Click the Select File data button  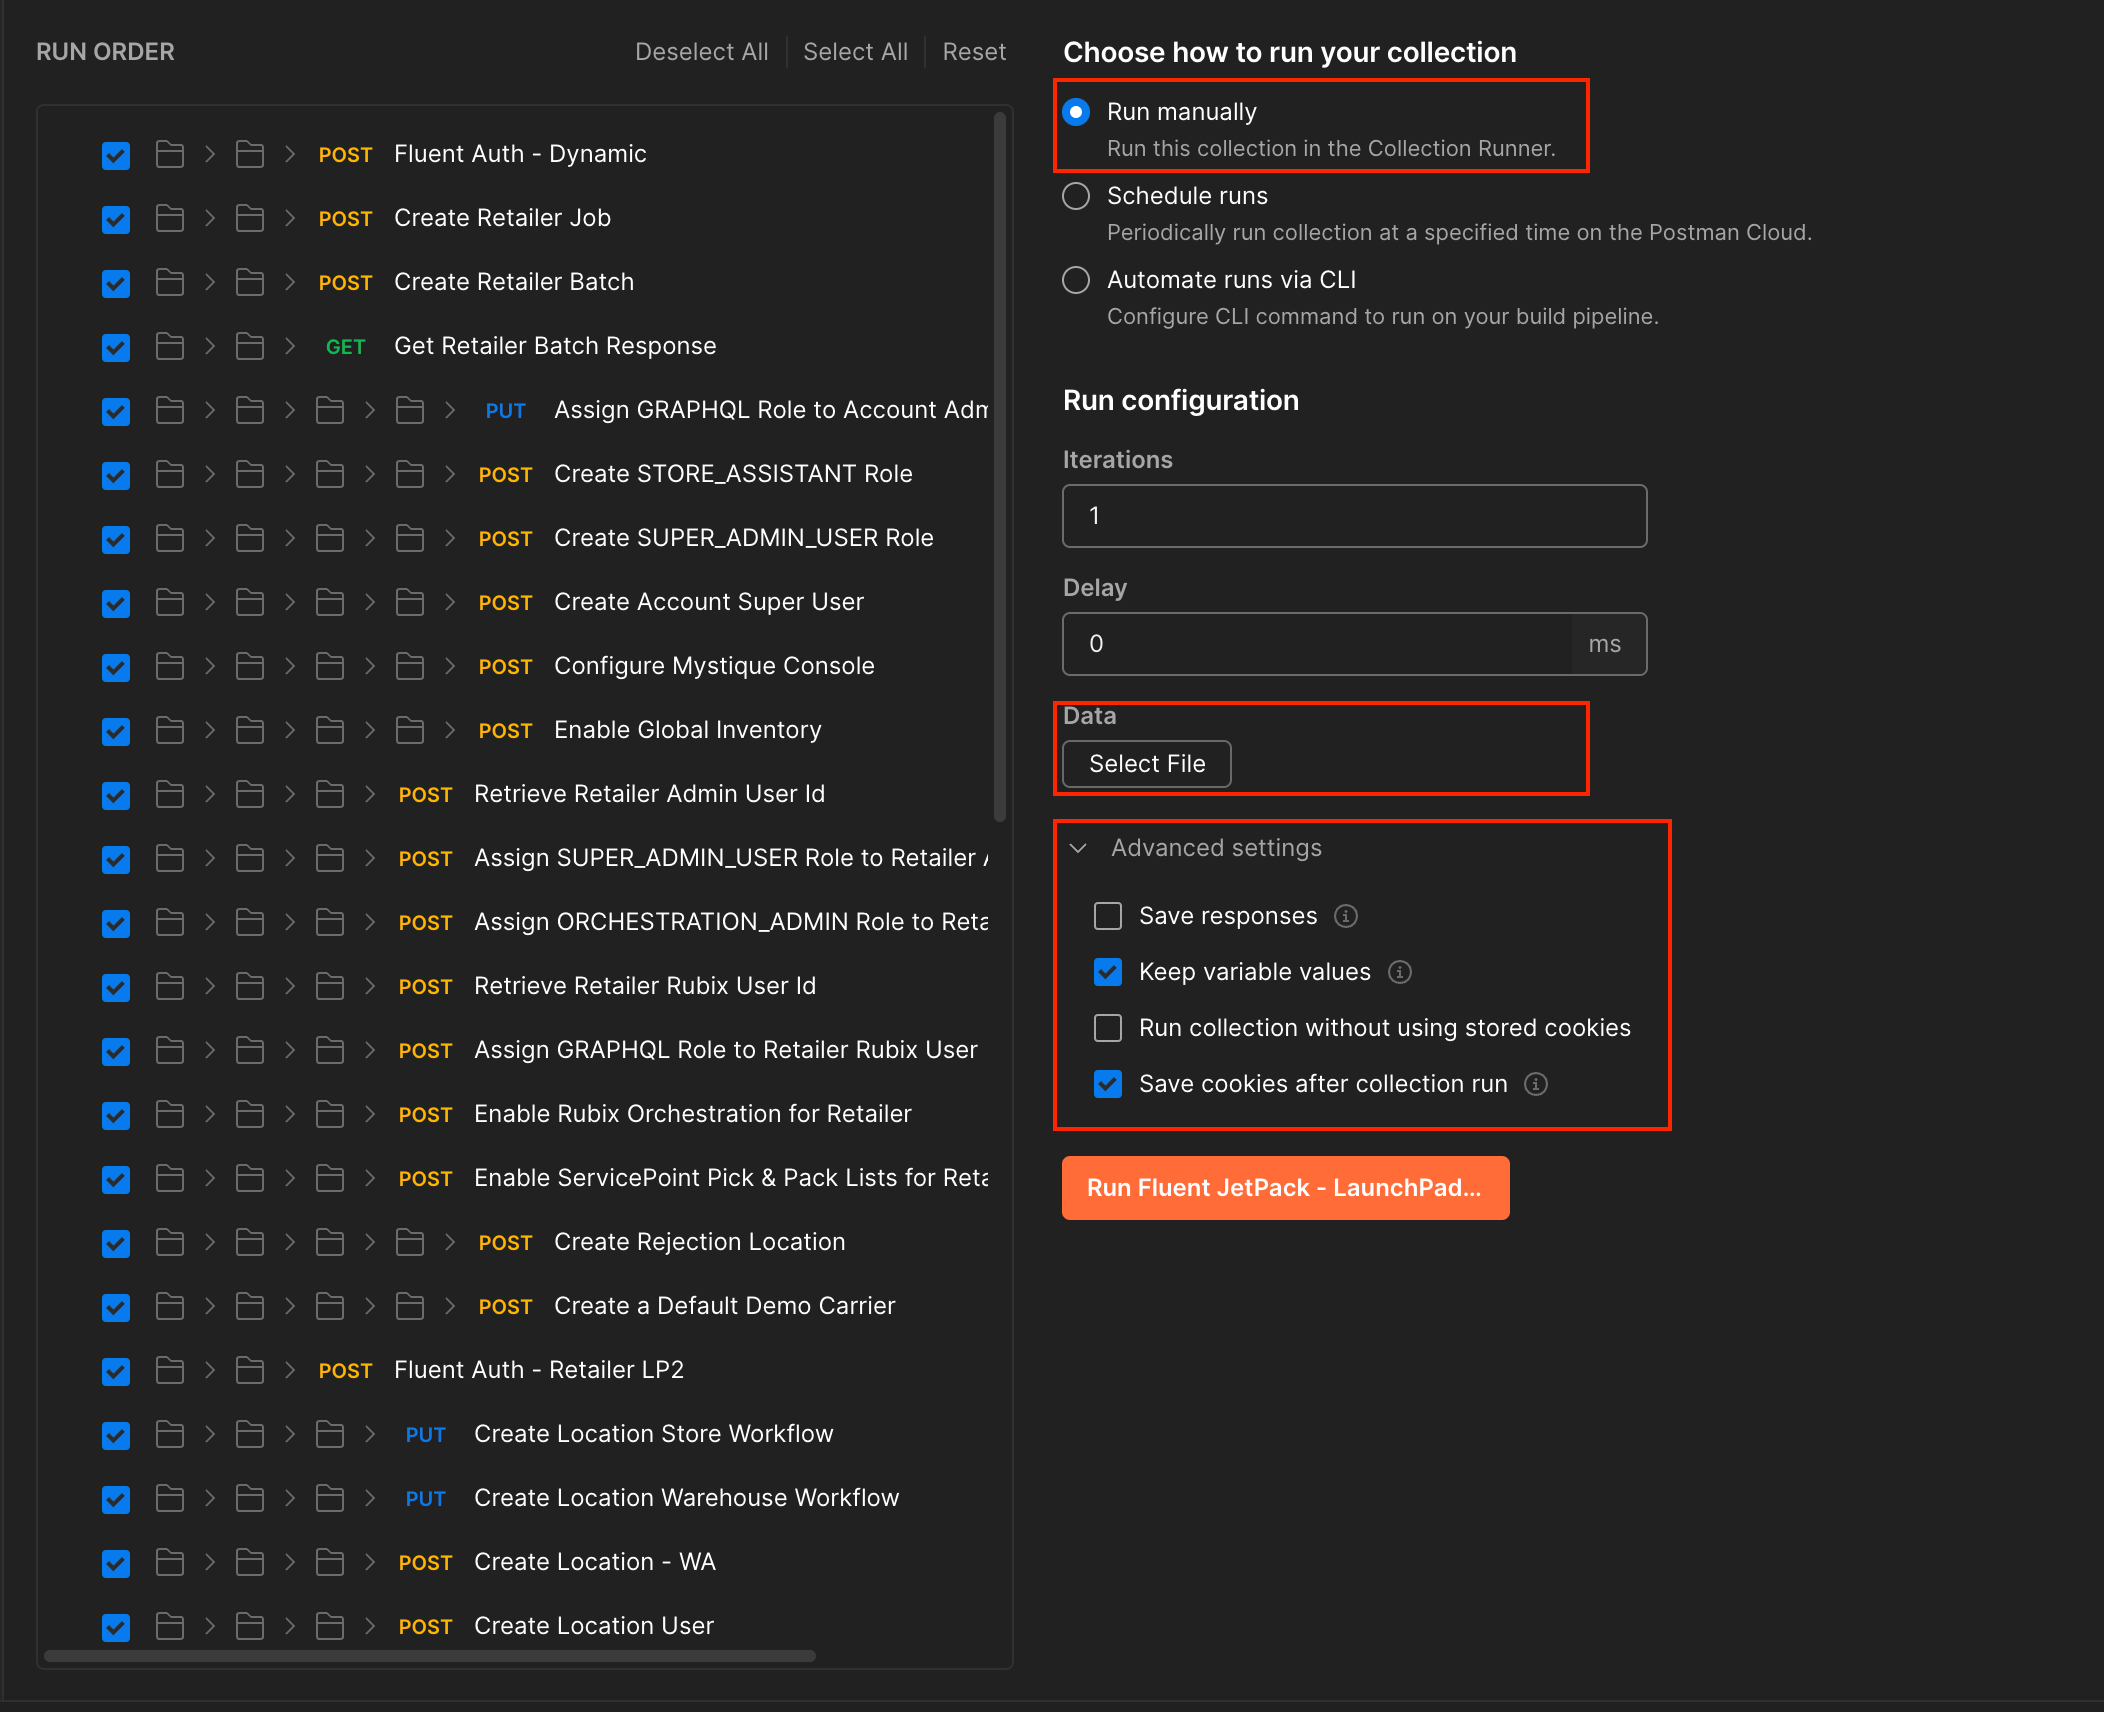[1146, 764]
